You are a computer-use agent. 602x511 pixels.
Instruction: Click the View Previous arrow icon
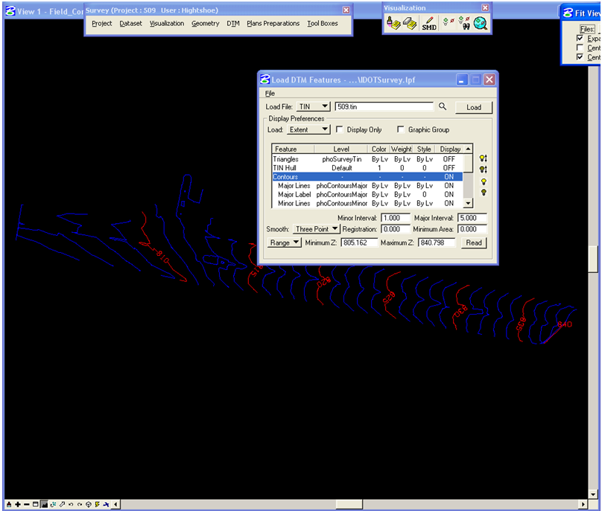[71, 504]
